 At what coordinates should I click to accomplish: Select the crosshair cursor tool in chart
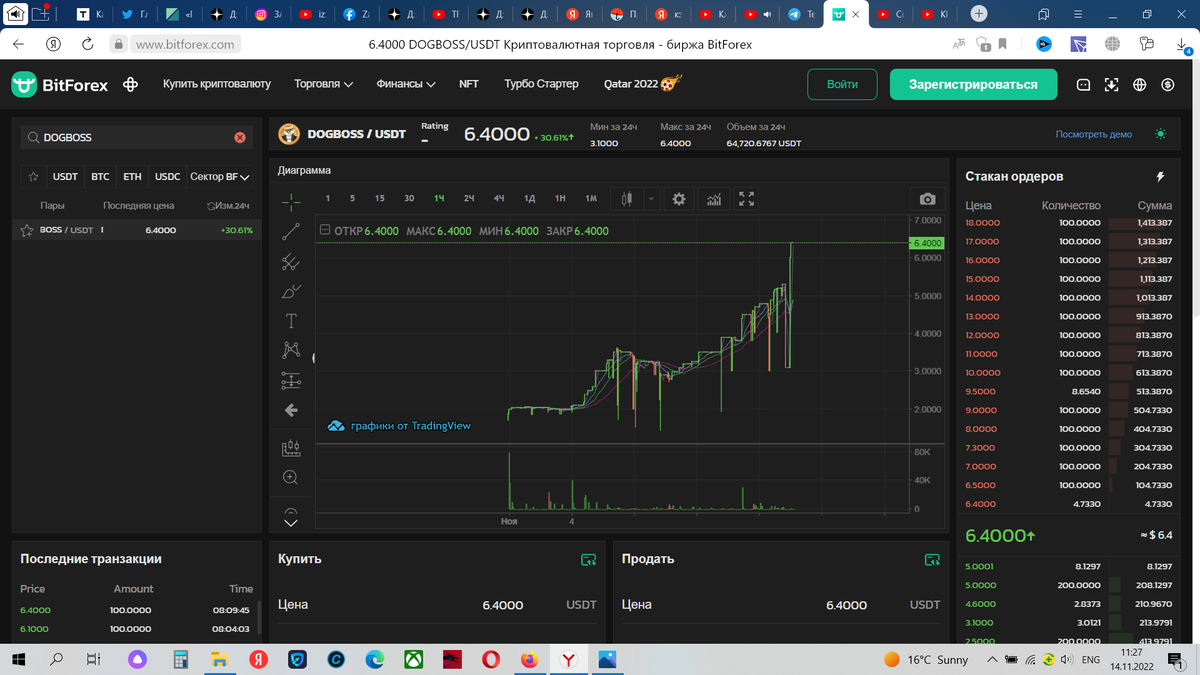click(x=291, y=202)
